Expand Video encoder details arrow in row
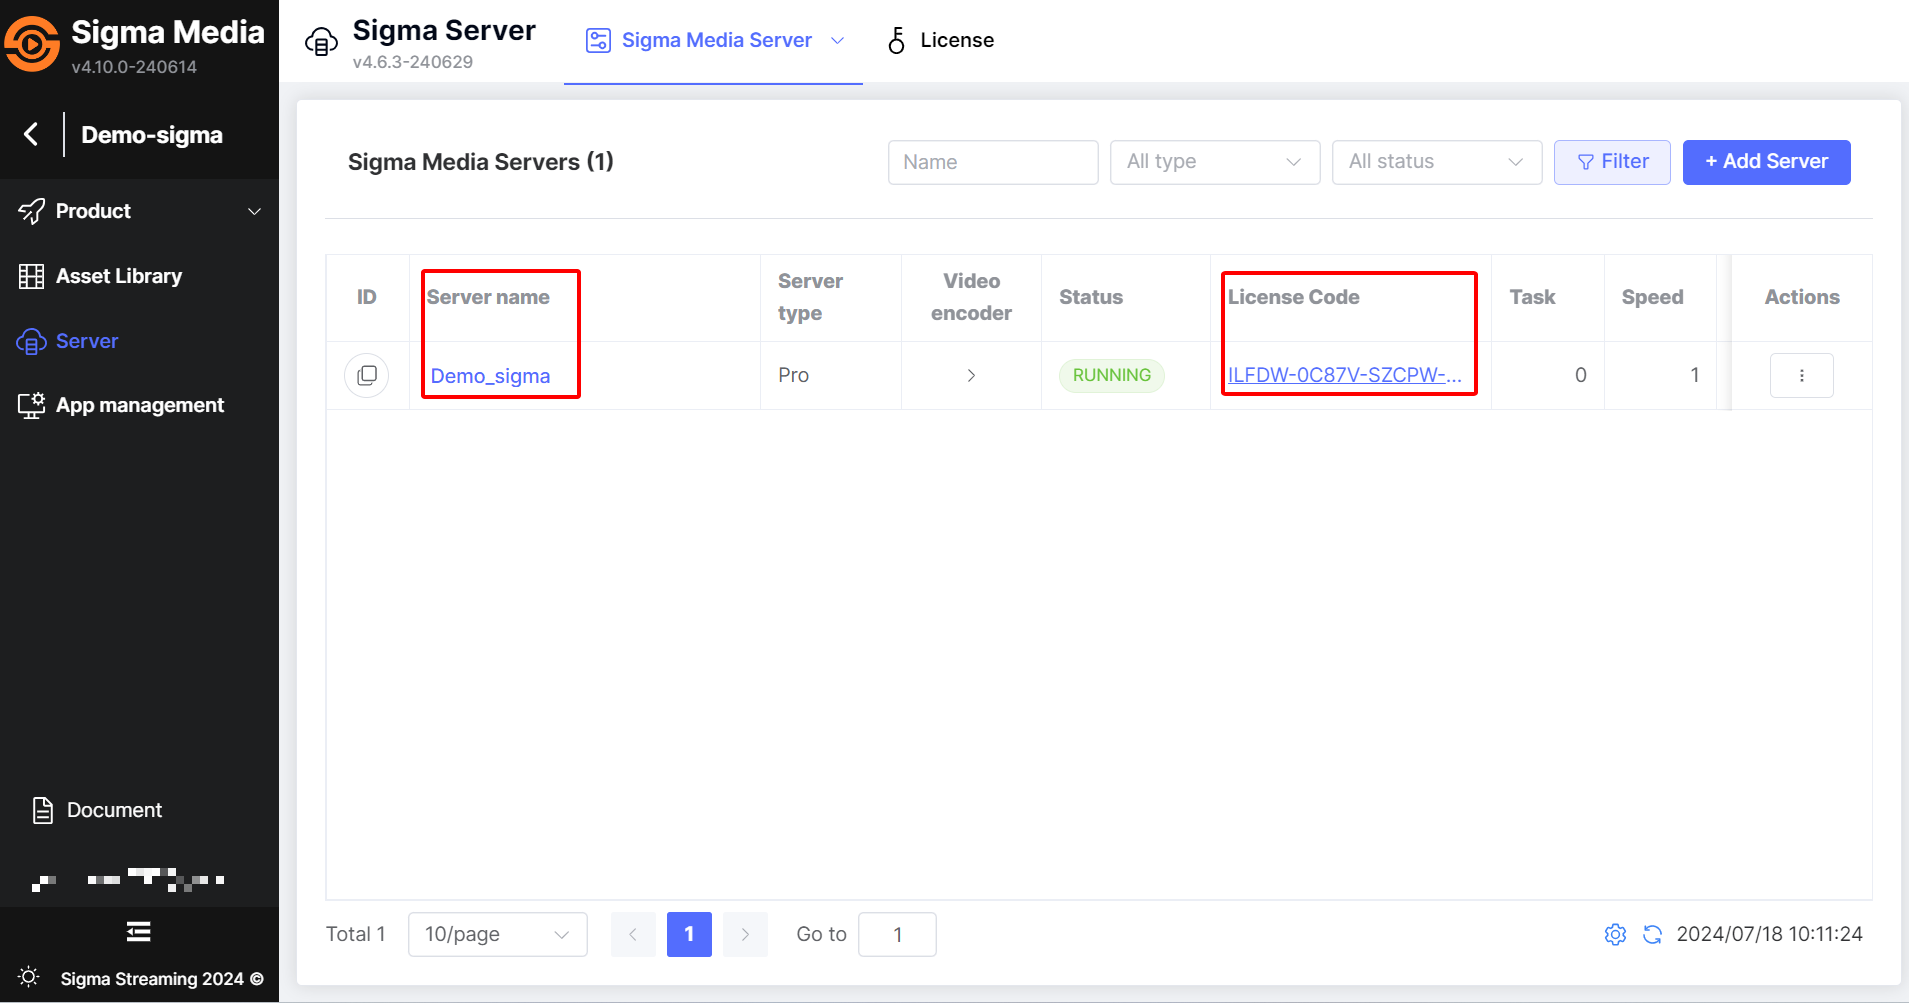This screenshot has width=1909, height=1003. tap(971, 376)
